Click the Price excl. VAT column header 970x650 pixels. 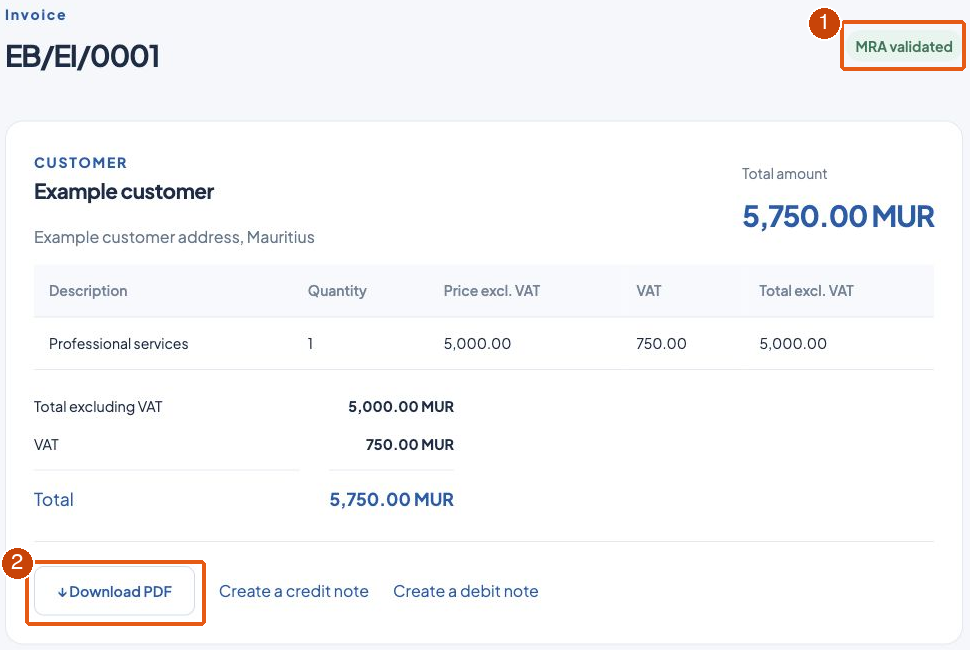[492, 291]
